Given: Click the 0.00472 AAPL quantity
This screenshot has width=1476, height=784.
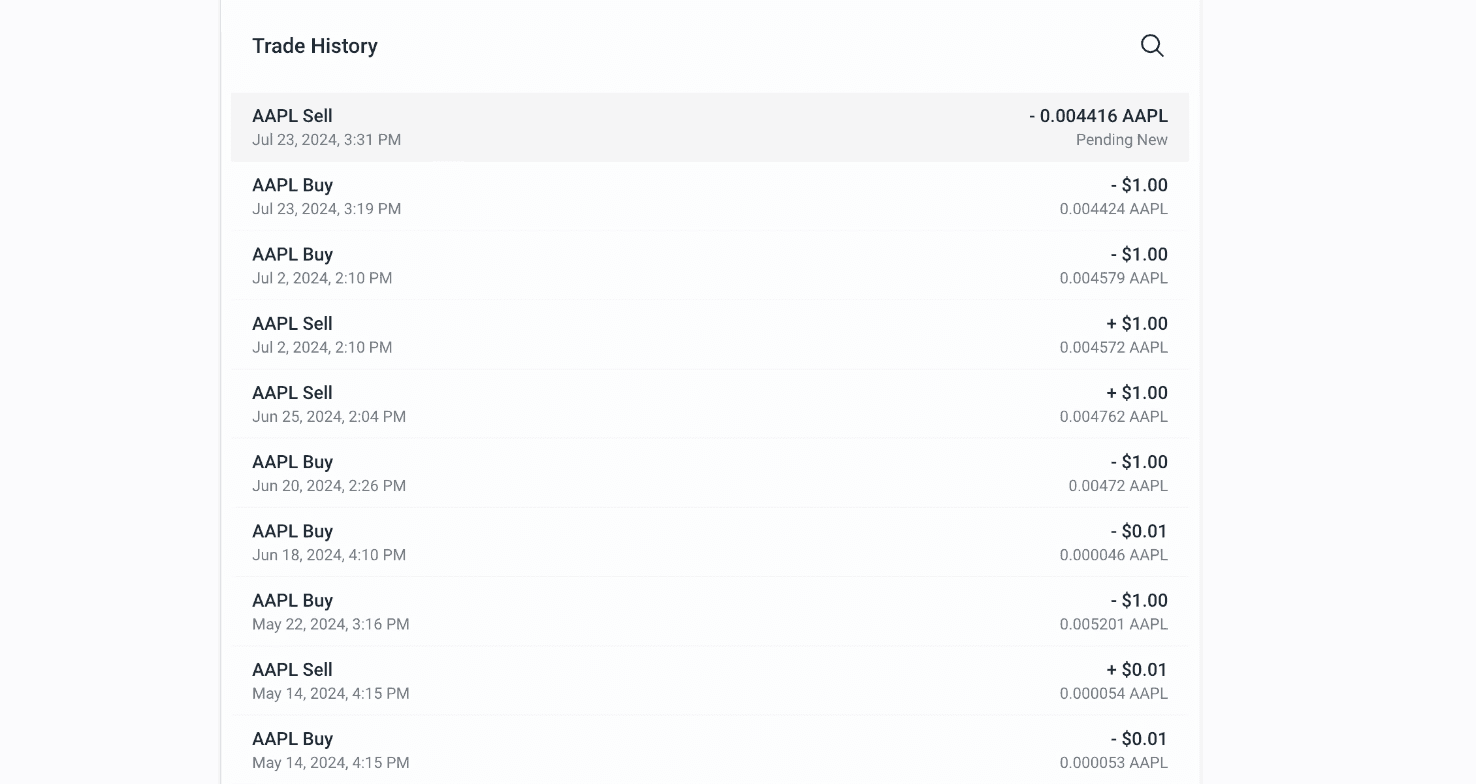Looking at the screenshot, I should 1118,486.
